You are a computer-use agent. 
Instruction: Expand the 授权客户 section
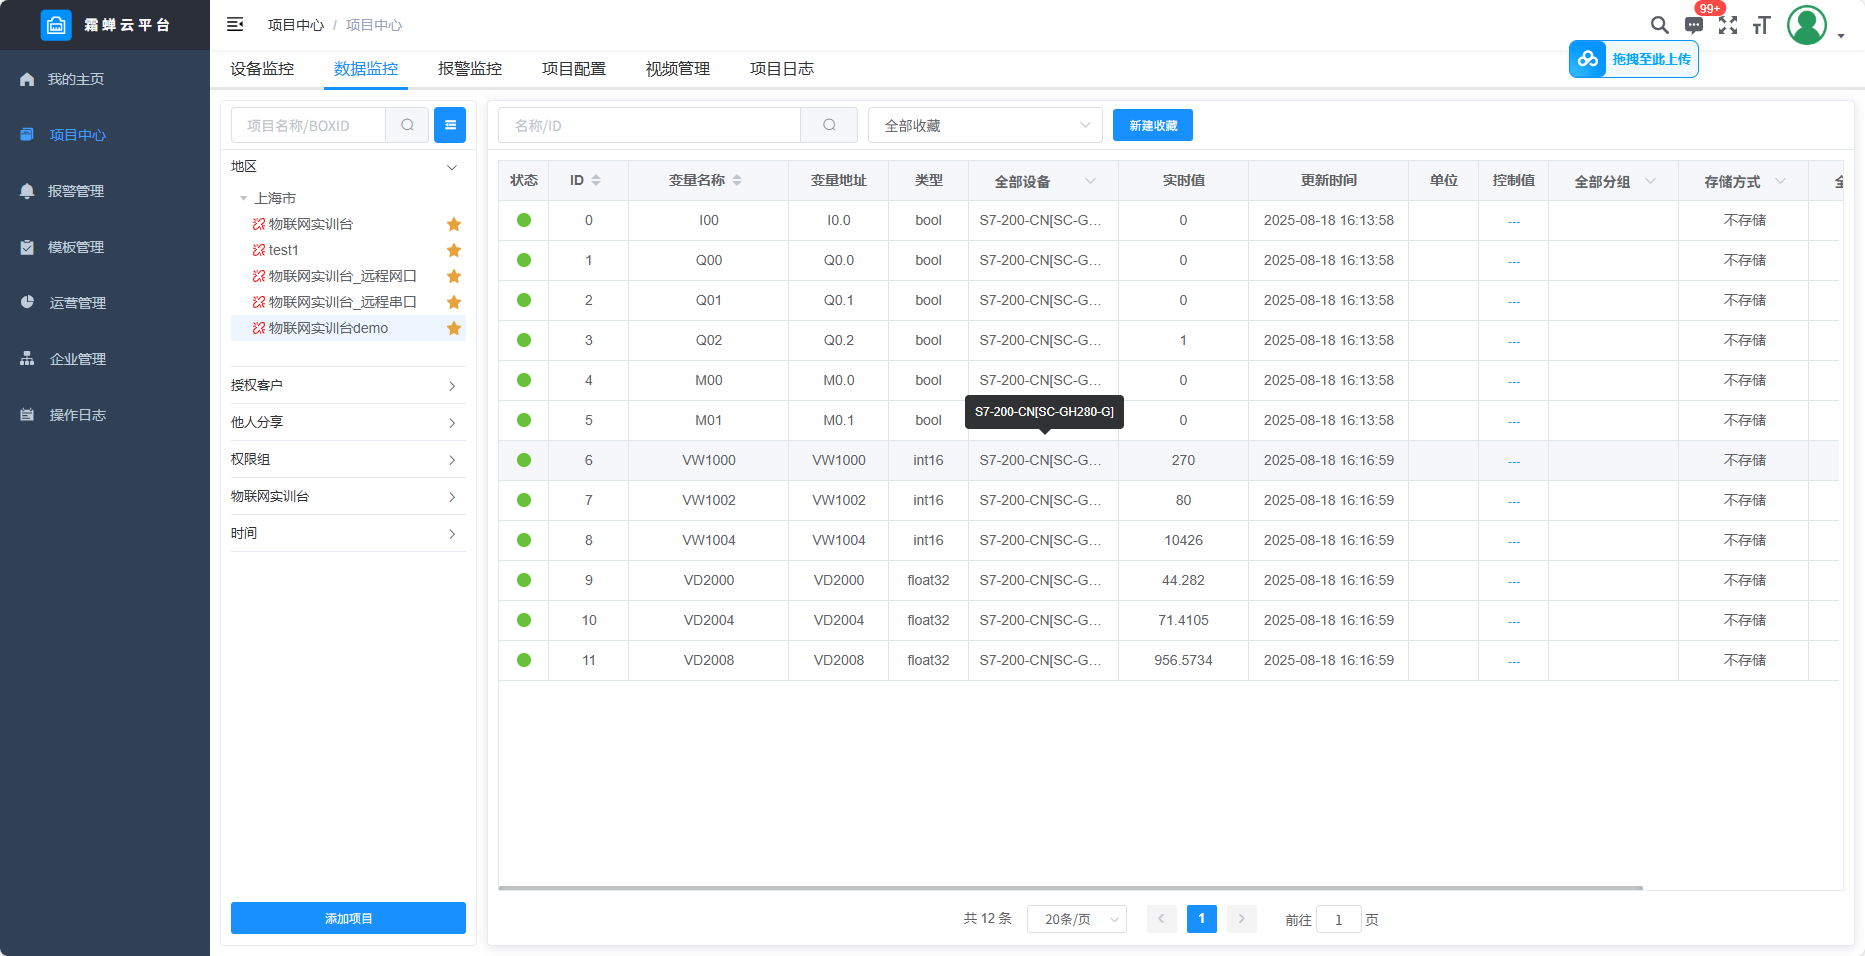[348, 385]
